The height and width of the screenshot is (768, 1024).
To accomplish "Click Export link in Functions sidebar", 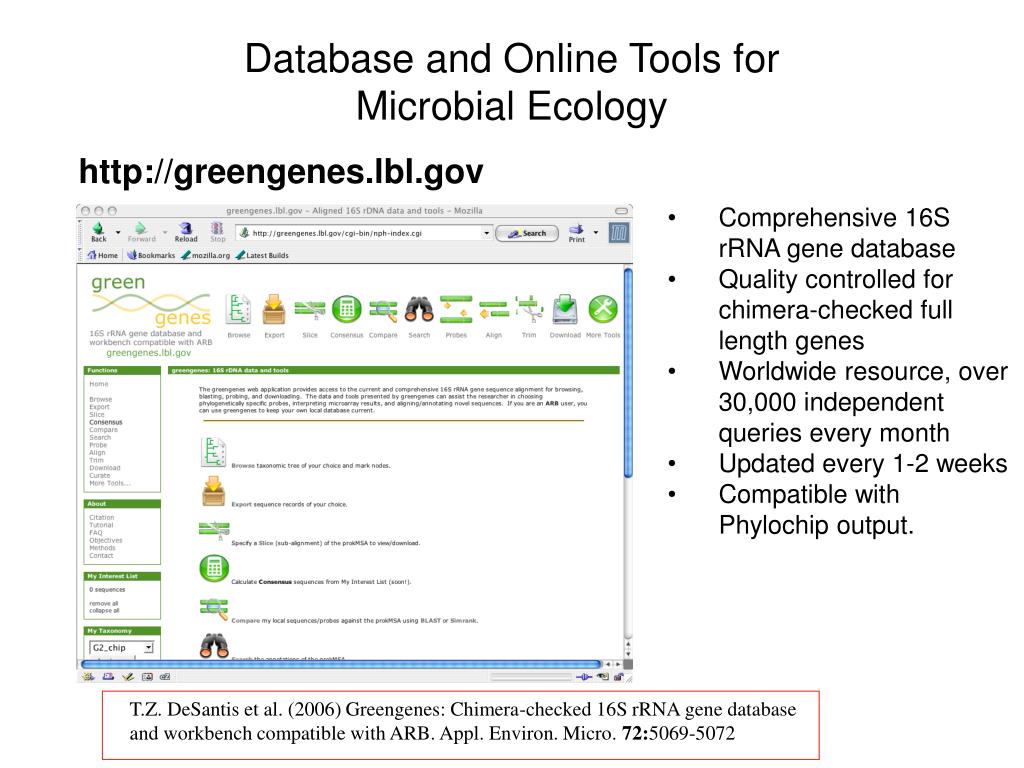I will (x=99, y=407).
